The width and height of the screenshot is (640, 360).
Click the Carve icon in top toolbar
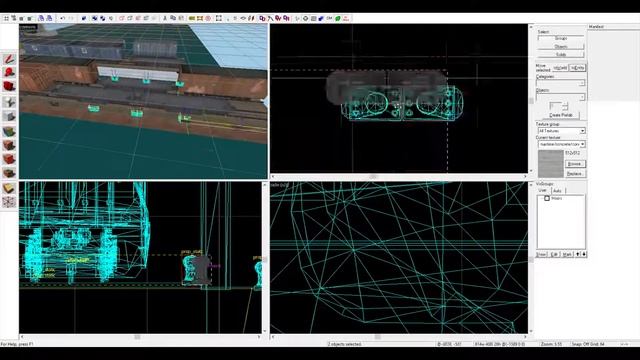pyautogui.click(x=84, y=18)
